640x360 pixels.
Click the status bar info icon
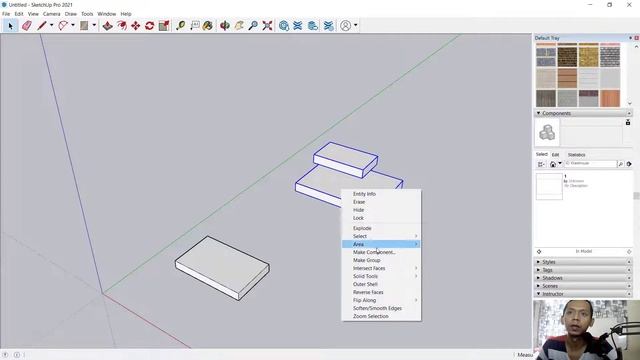17,355
